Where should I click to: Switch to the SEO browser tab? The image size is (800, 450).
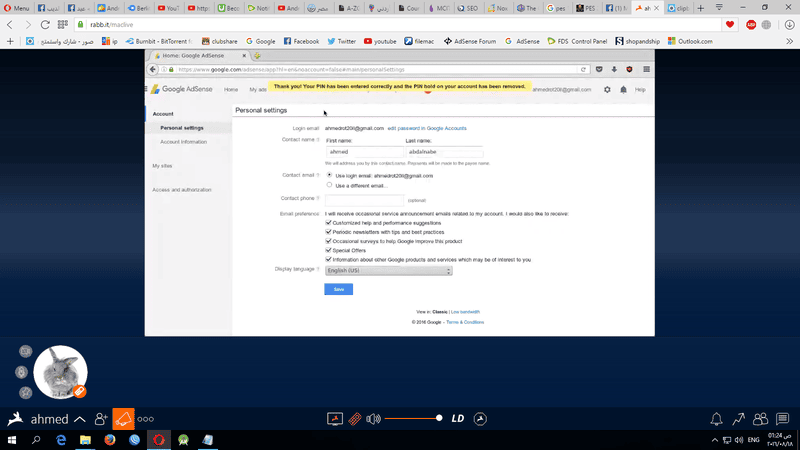point(468,8)
